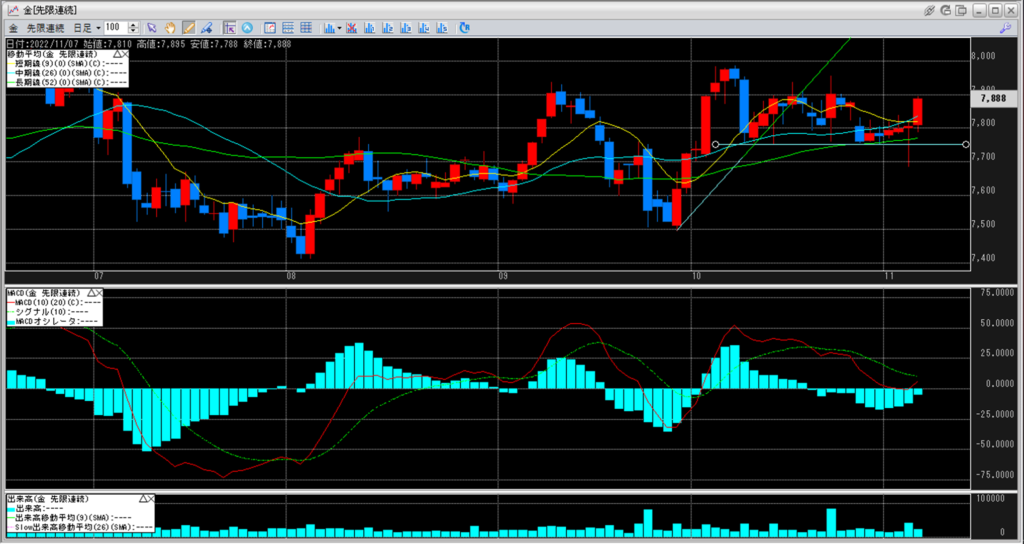The image size is (1024, 544).
Task: Maximize the 金[先限連続] chart window
Action: click(x=995, y=10)
